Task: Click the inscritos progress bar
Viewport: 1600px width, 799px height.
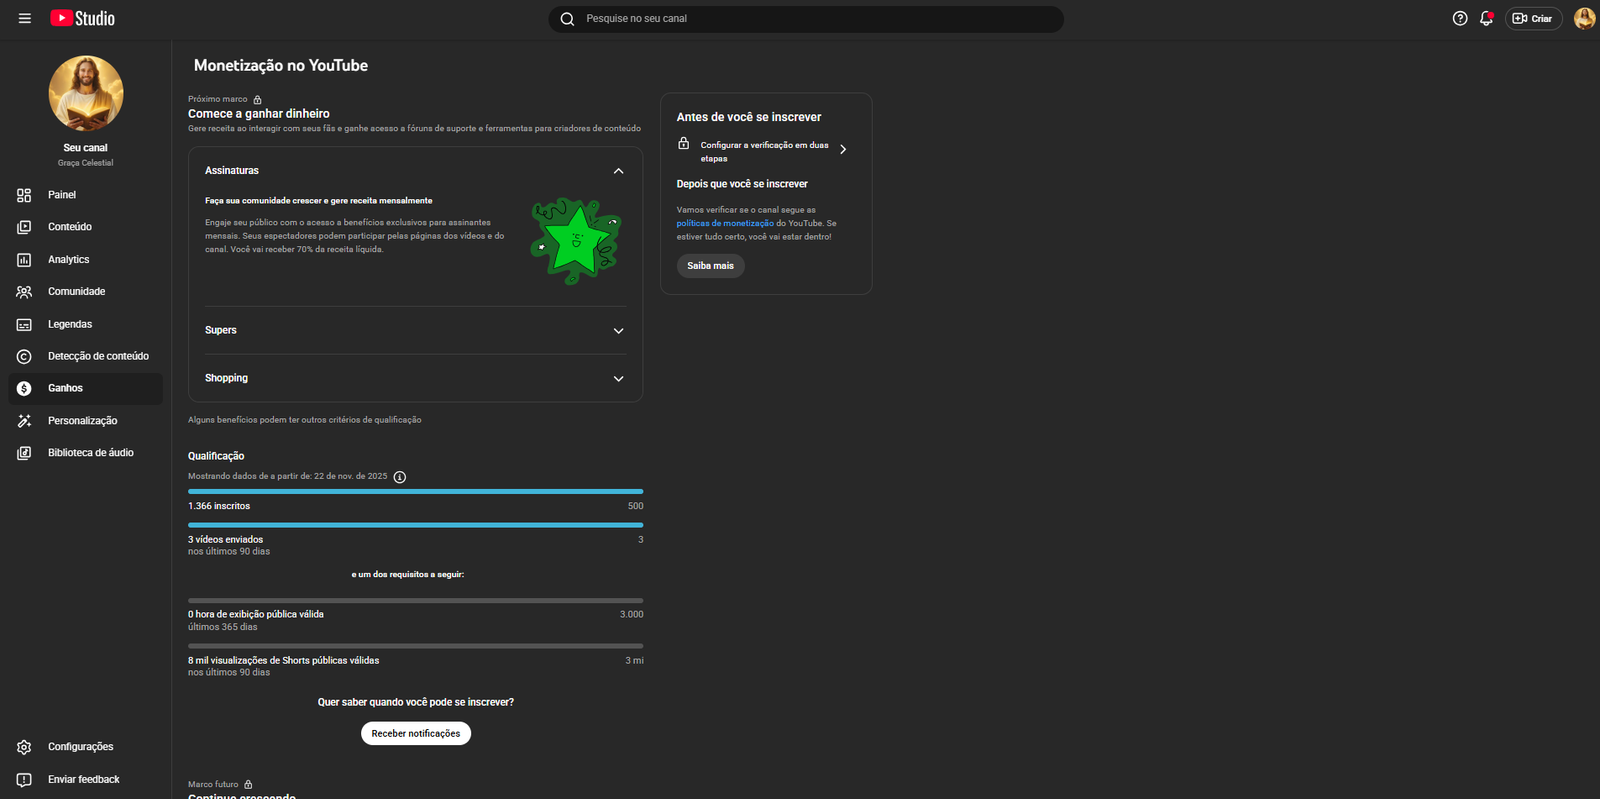Action: pos(415,492)
